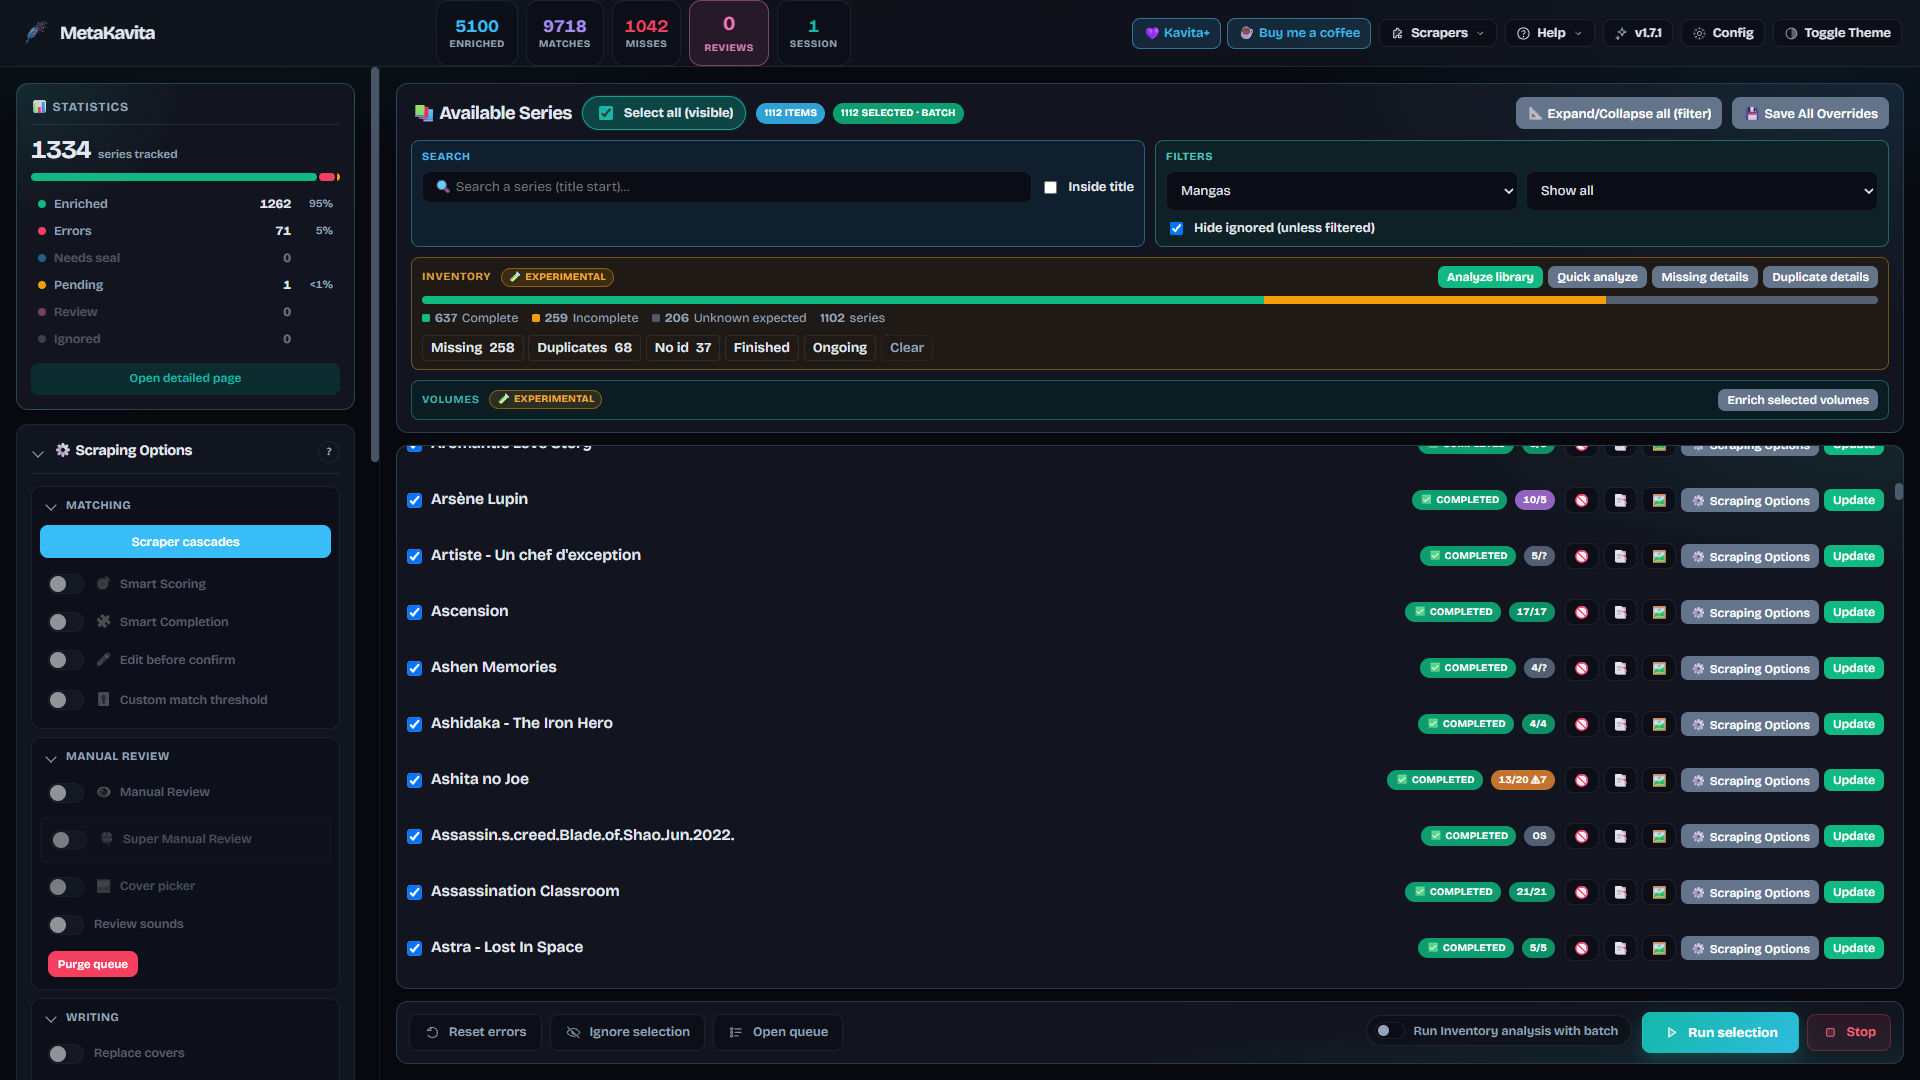Turn on the Manual Review toggle
The width and height of the screenshot is (1920, 1080).
pyautogui.click(x=66, y=792)
